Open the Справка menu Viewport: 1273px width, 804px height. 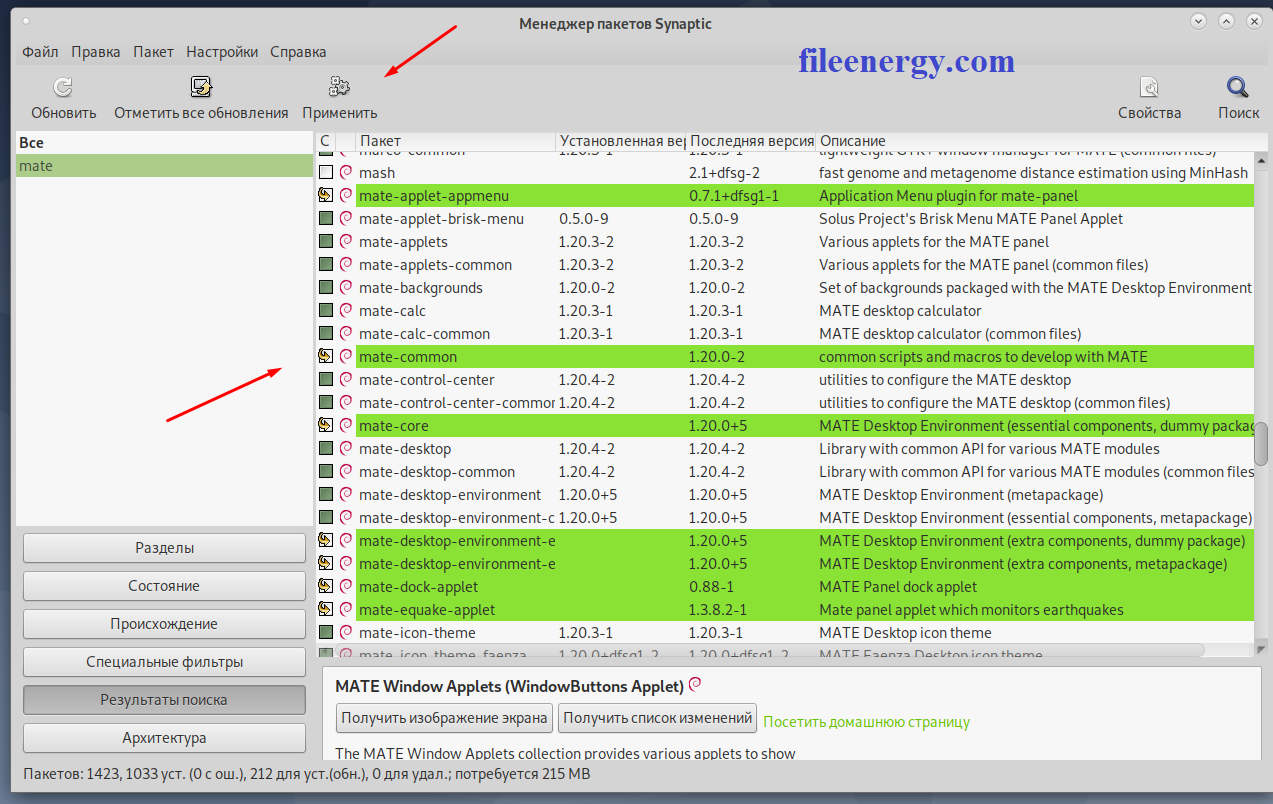coord(298,52)
